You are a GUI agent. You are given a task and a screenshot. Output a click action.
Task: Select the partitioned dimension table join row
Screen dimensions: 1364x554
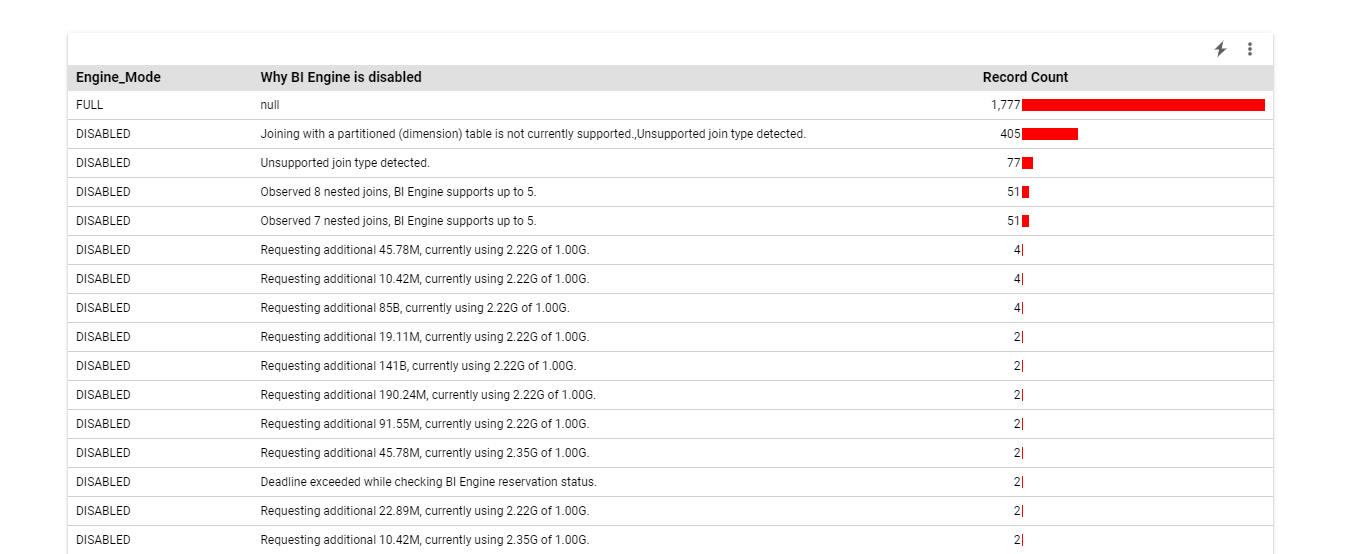pos(532,134)
